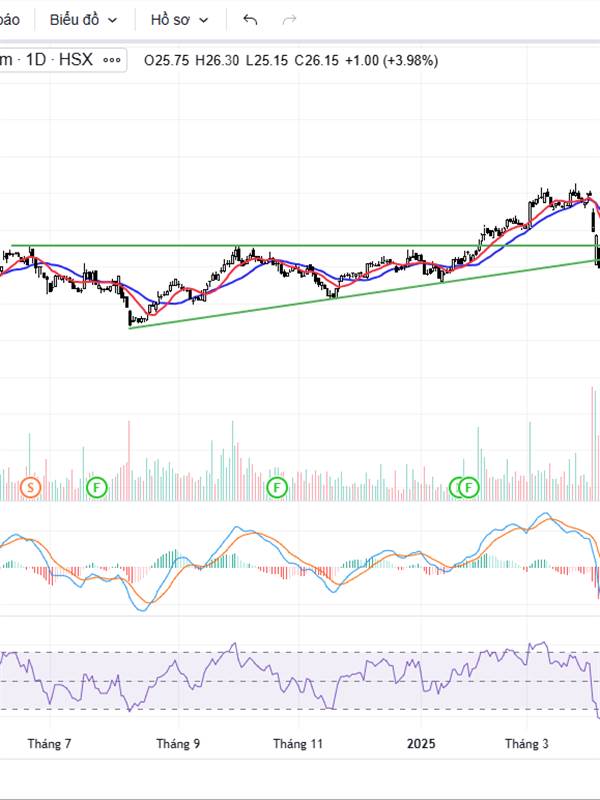
Task: Click the Tháng 3 time axis label
Action: [x=527, y=744]
